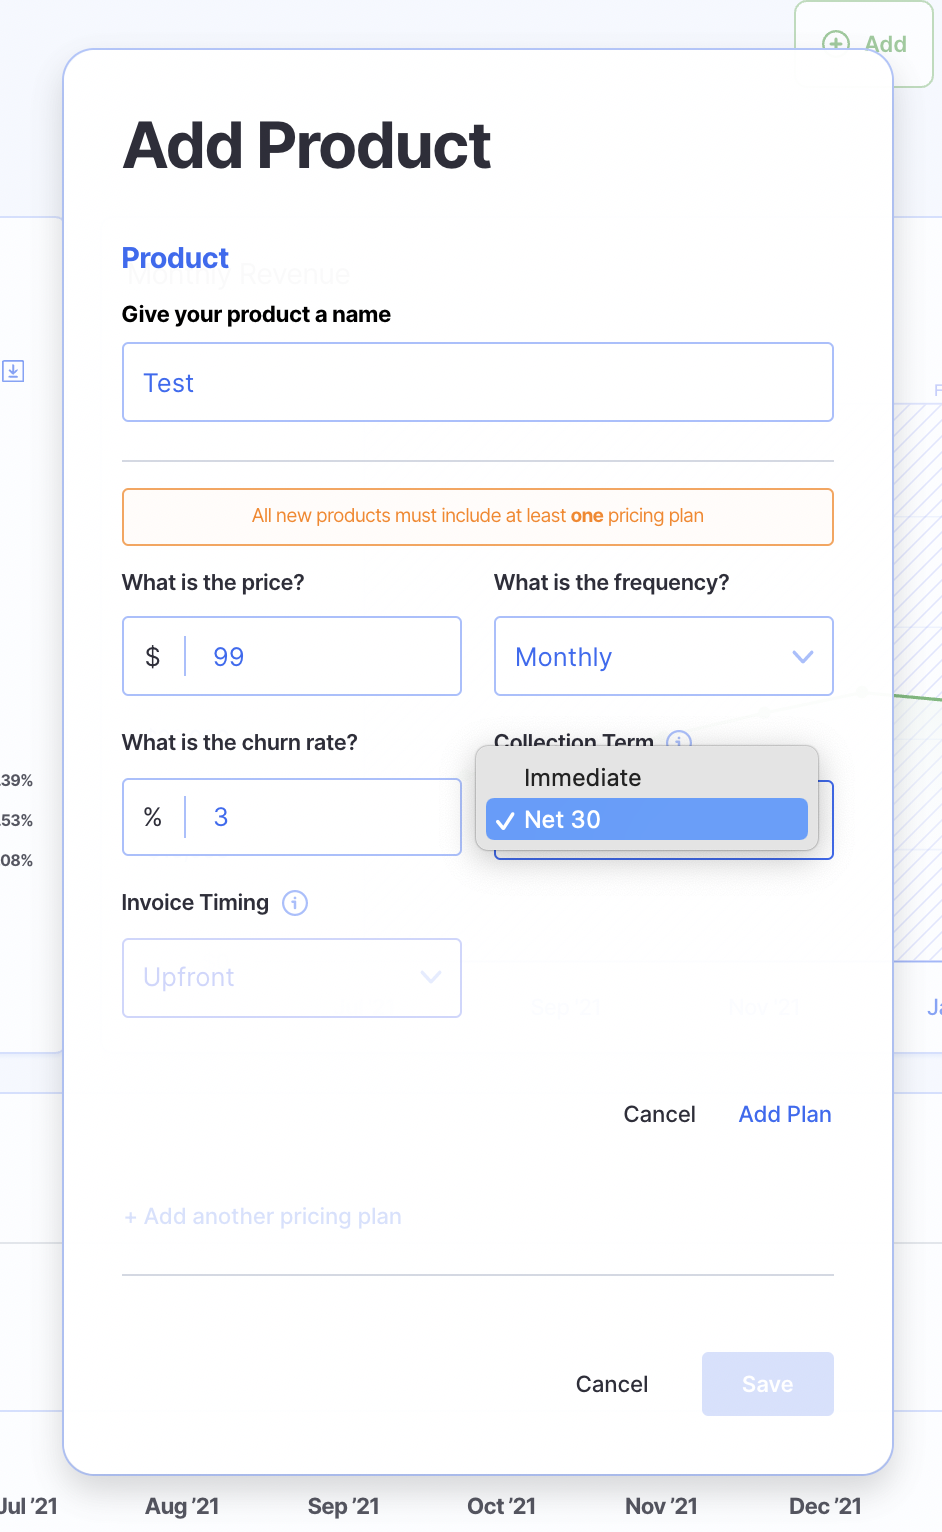Click the dollar sign price prefix

(153, 657)
